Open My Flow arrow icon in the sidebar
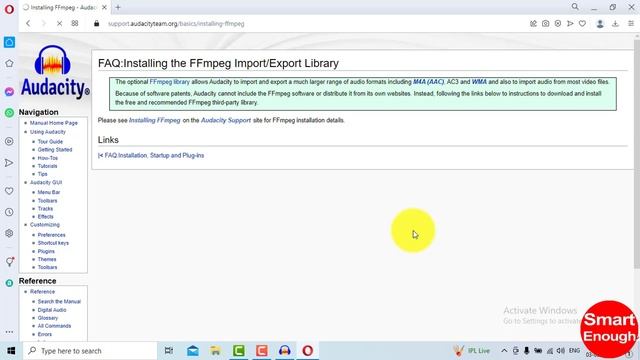Viewport: 640px width, 360px height. click(x=9, y=163)
